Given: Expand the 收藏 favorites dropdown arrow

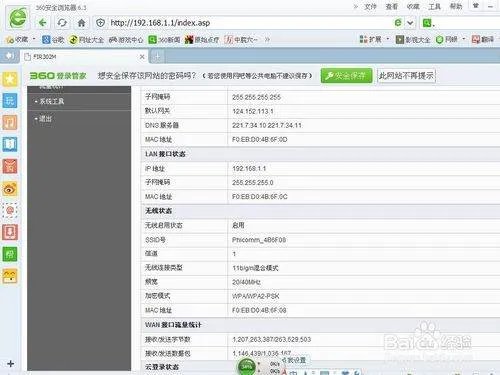Looking at the screenshot, I should click(x=34, y=39).
